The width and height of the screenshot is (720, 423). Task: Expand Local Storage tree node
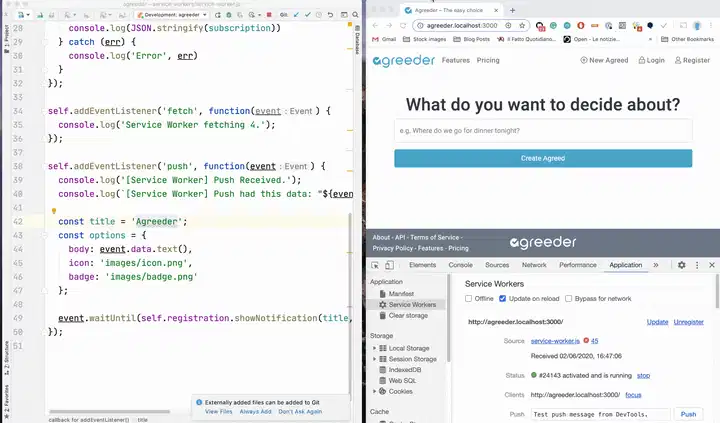(x=375, y=348)
